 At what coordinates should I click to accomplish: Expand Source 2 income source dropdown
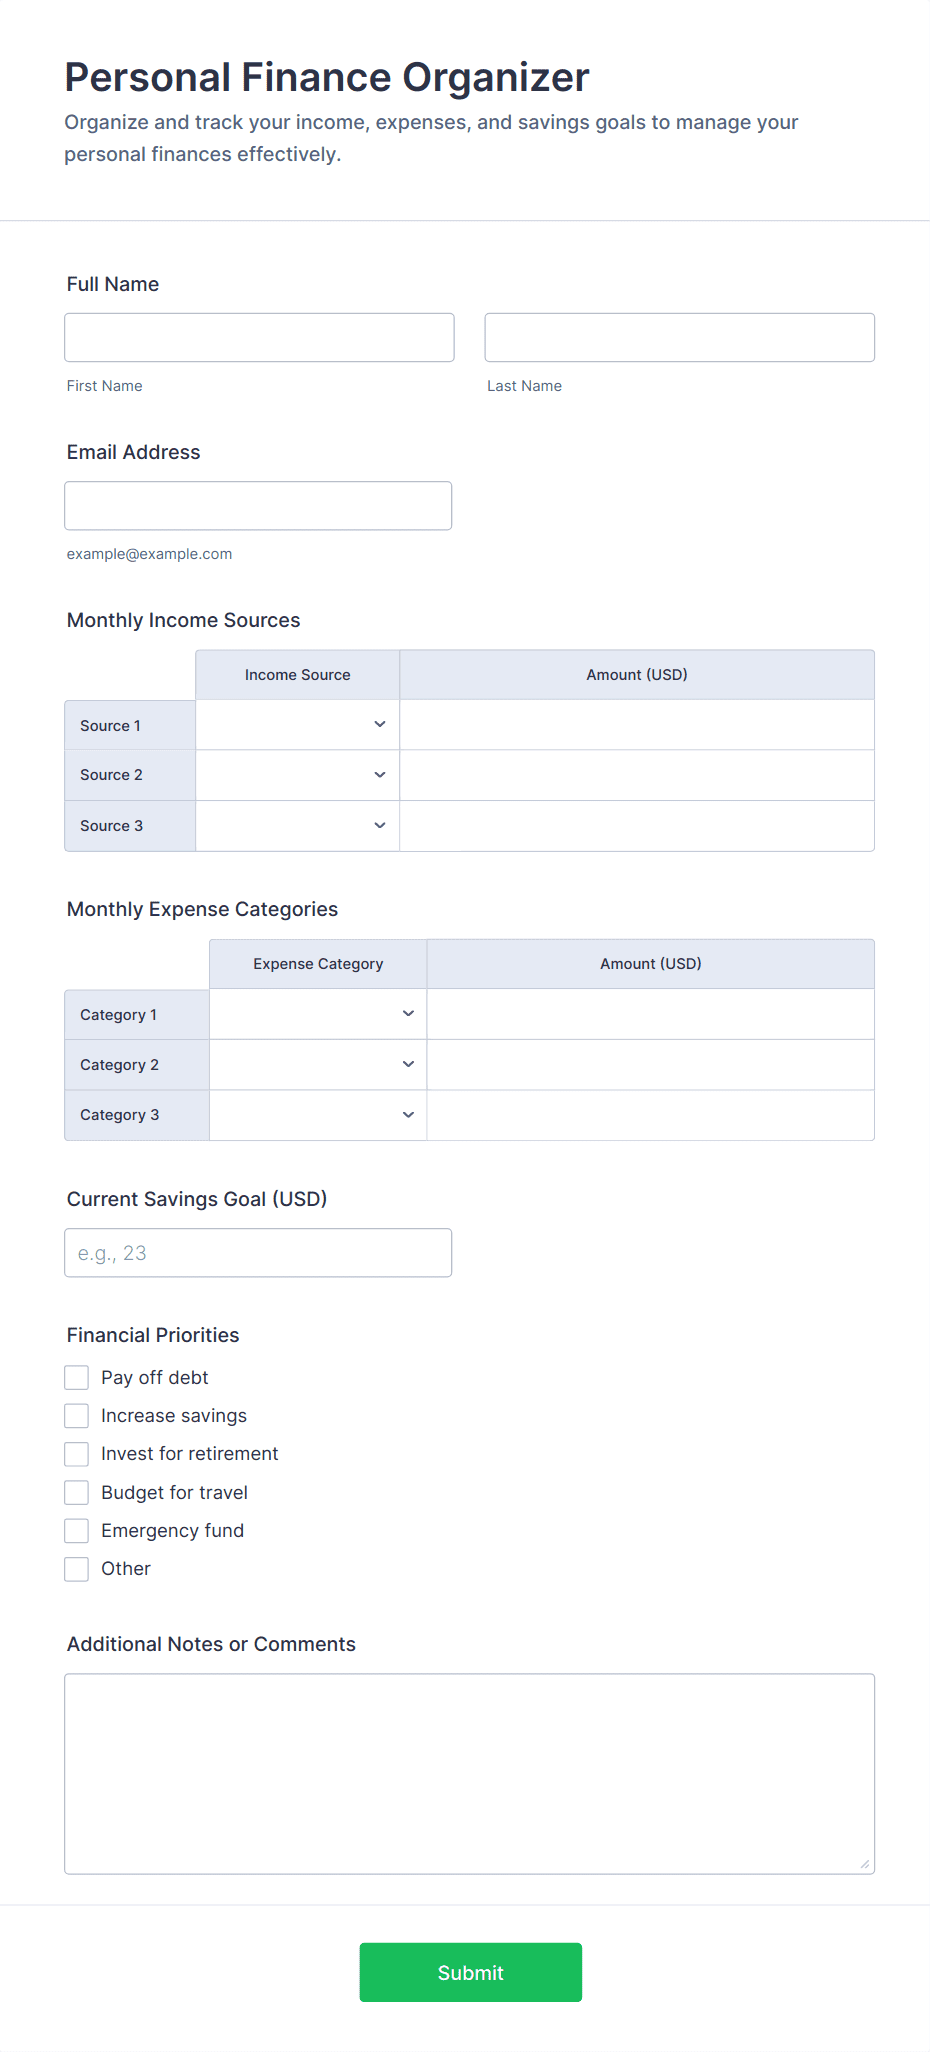click(297, 775)
